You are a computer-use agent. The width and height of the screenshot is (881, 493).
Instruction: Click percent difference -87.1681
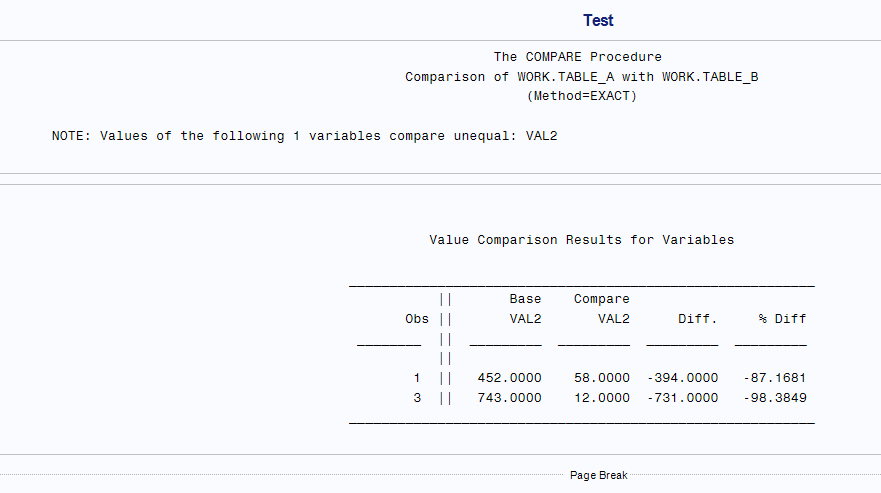(774, 378)
